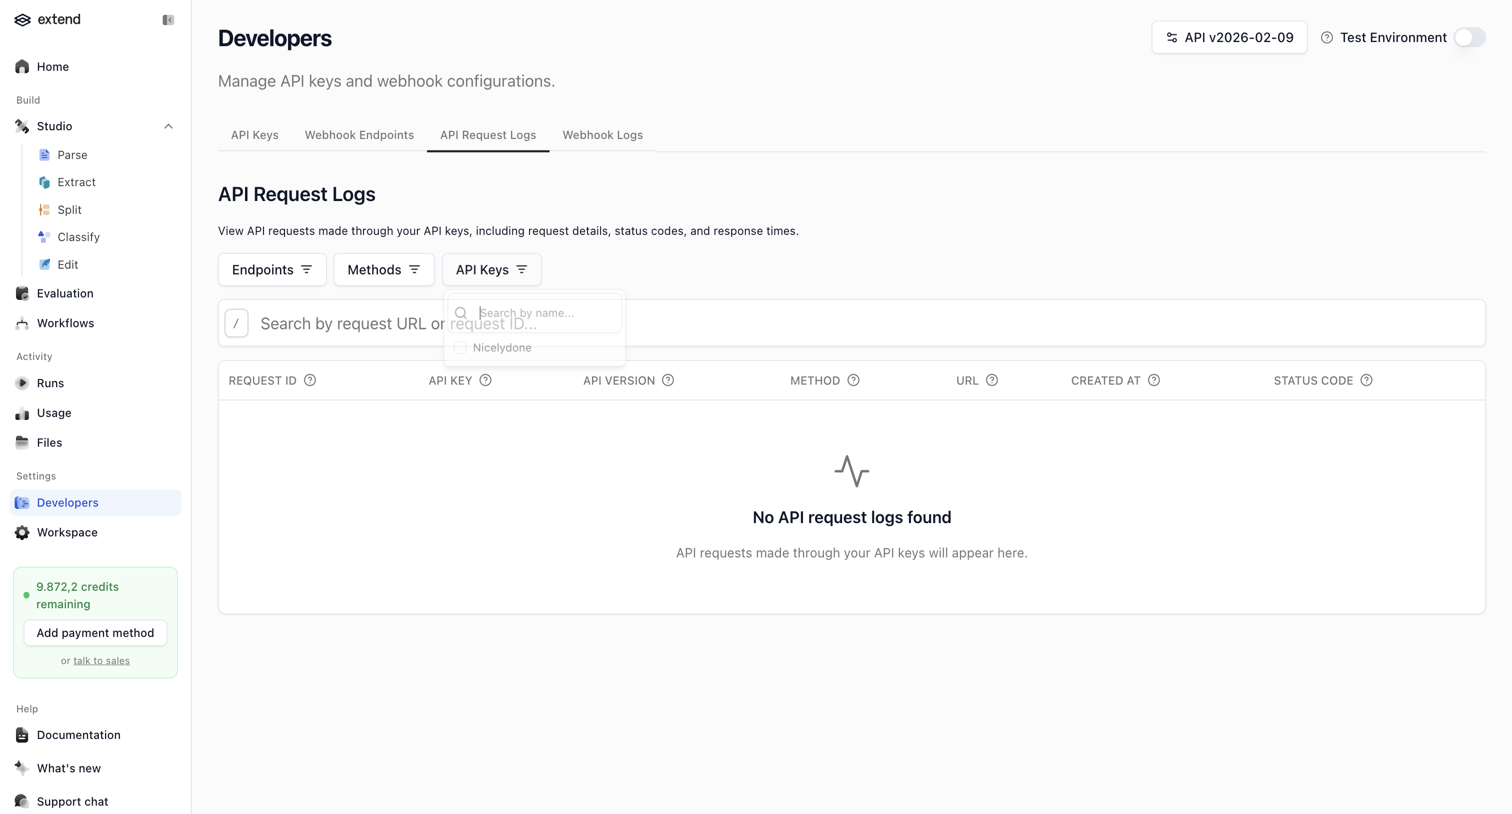The height and width of the screenshot is (814, 1512).
Task: Switch to the Webhook Logs tab
Action: (x=603, y=135)
